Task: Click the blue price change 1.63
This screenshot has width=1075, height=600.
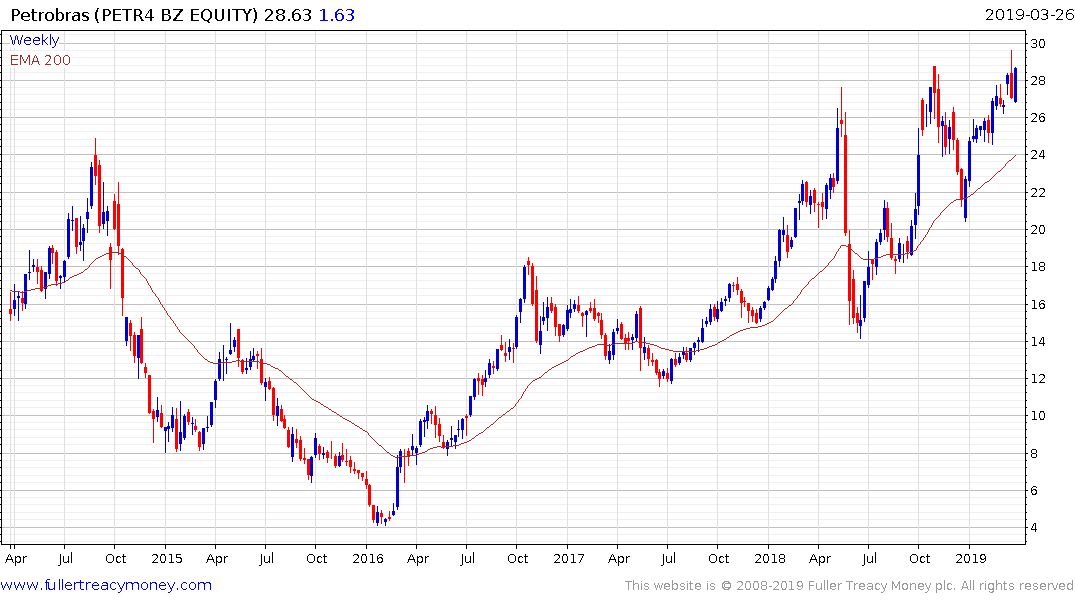Action: tap(337, 15)
